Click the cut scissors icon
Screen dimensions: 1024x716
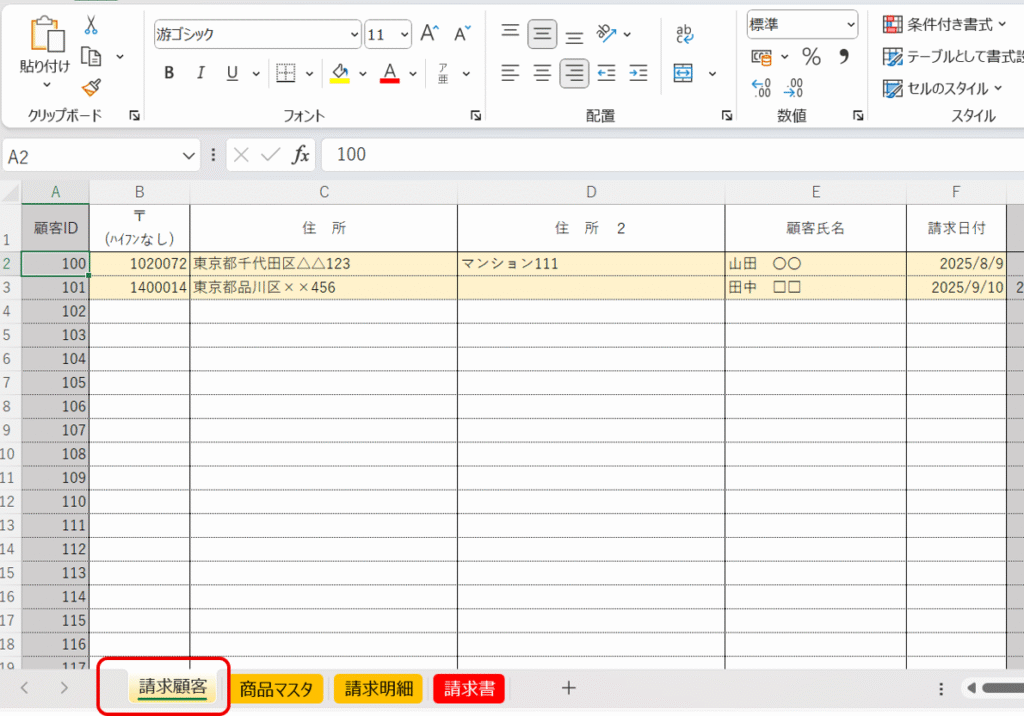[91, 26]
